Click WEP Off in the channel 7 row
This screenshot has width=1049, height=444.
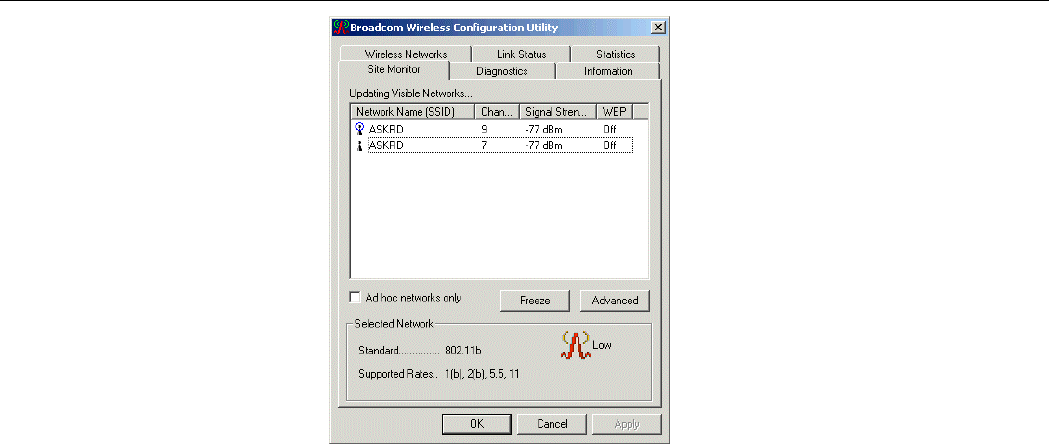point(609,145)
